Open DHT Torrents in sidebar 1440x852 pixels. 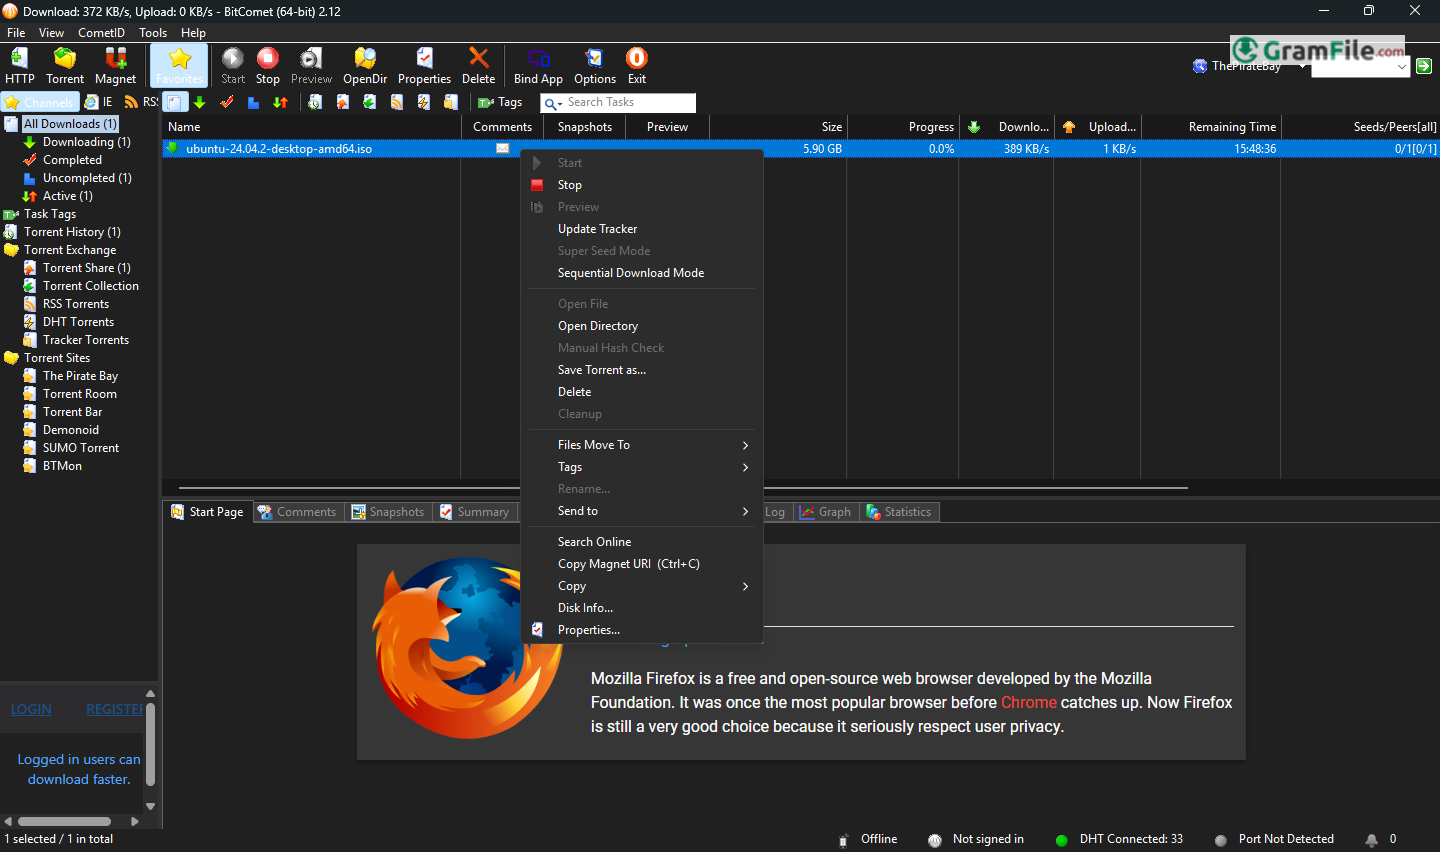click(x=78, y=322)
